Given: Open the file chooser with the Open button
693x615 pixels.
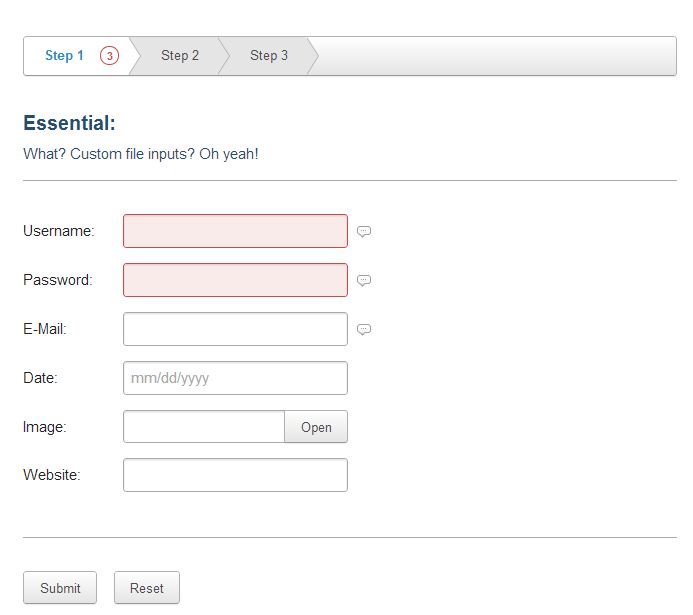Looking at the screenshot, I should (316, 427).
